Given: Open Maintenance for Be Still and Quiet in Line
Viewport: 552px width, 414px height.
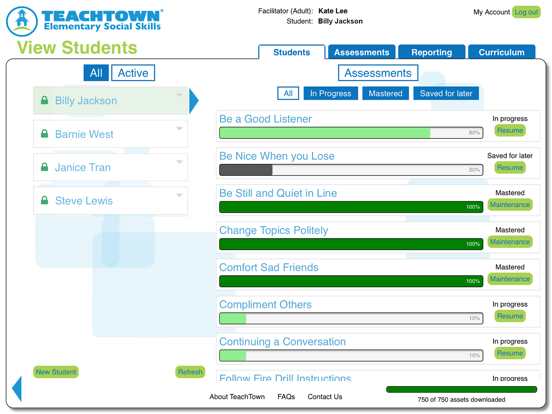Looking at the screenshot, I should pyautogui.click(x=510, y=205).
